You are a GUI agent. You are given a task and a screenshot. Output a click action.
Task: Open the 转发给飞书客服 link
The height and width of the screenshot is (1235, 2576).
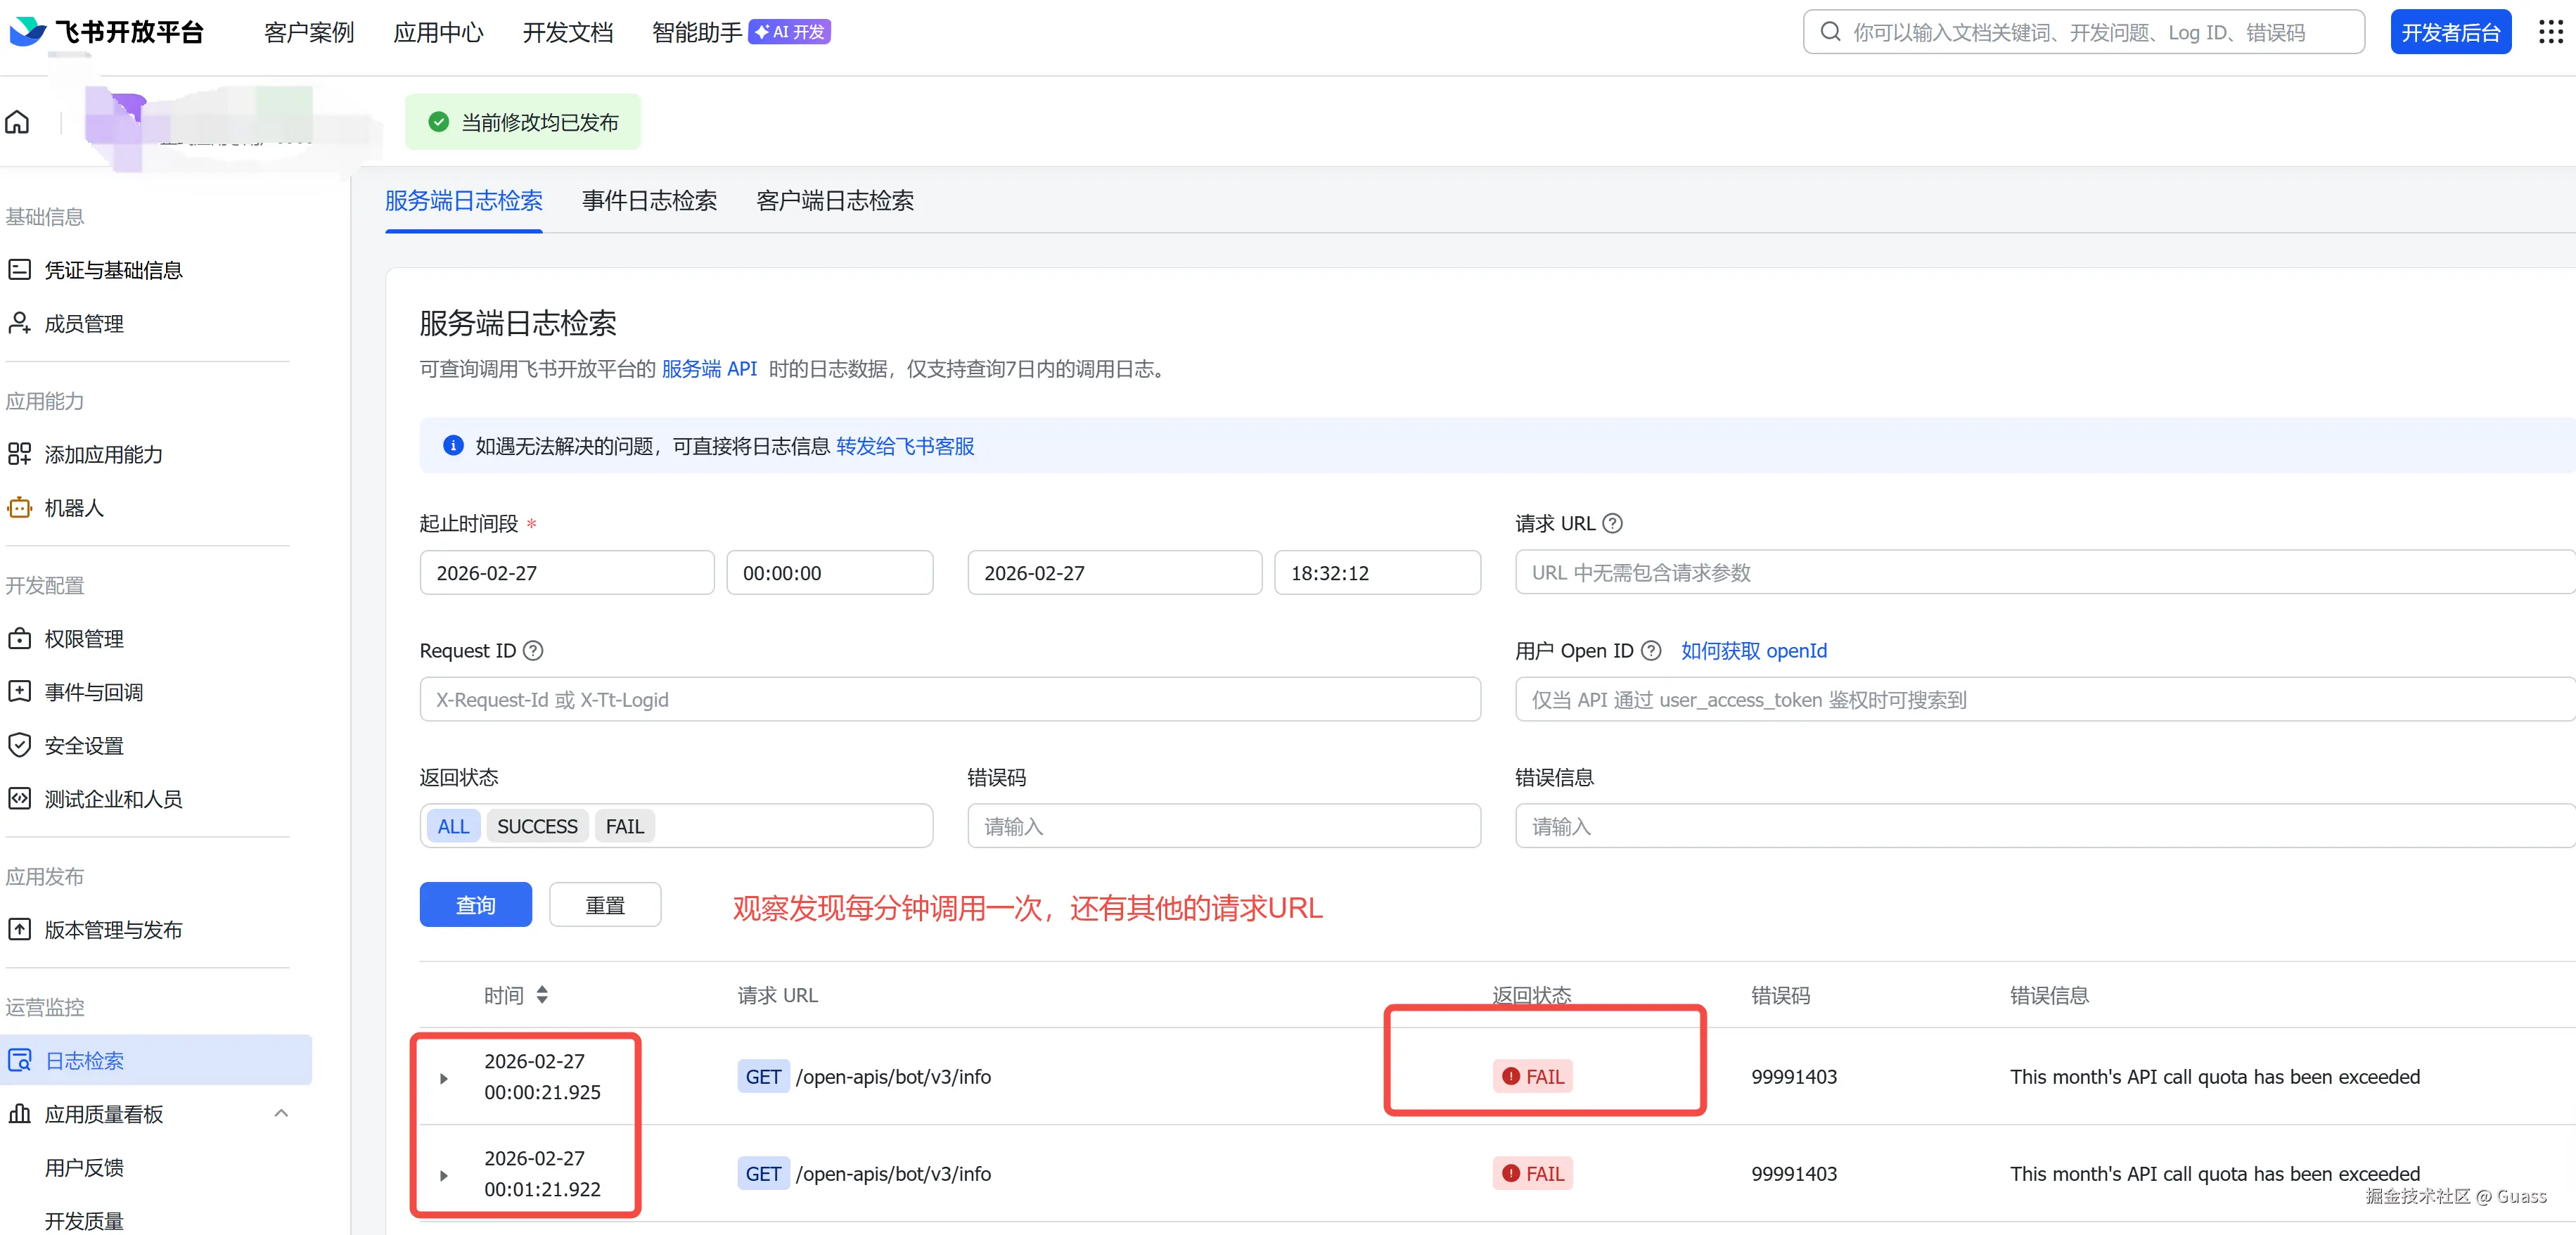coord(904,446)
